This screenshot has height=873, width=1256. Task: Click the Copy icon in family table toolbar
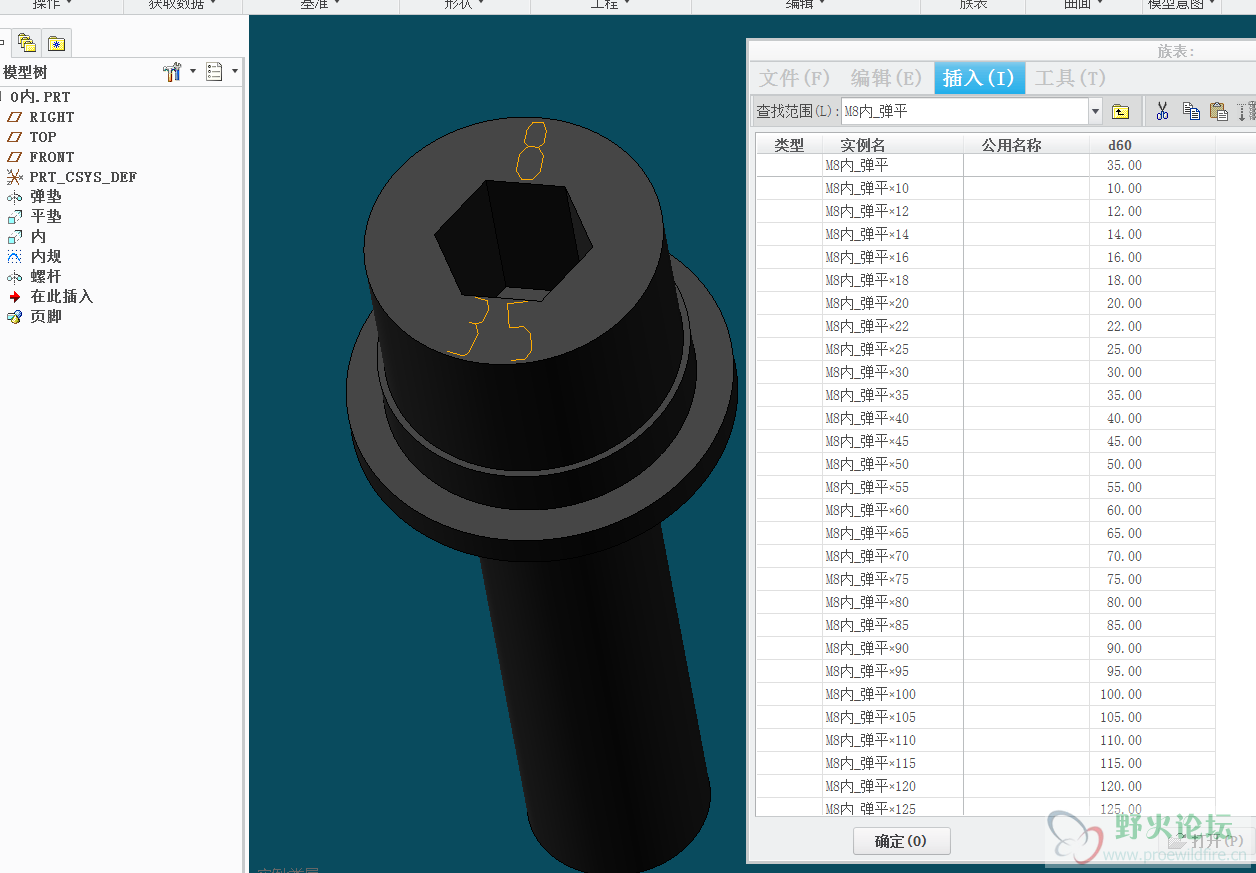(1191, 111)
